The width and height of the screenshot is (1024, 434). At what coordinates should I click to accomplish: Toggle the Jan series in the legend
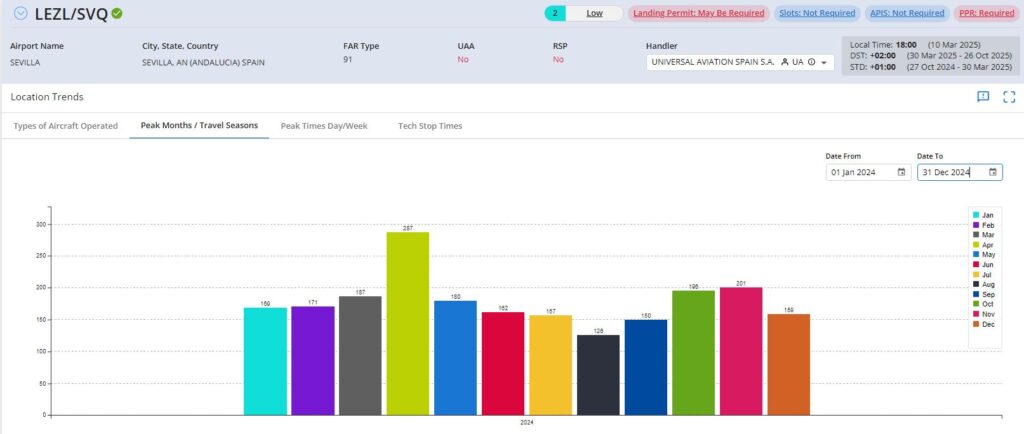tap(982, 215)
